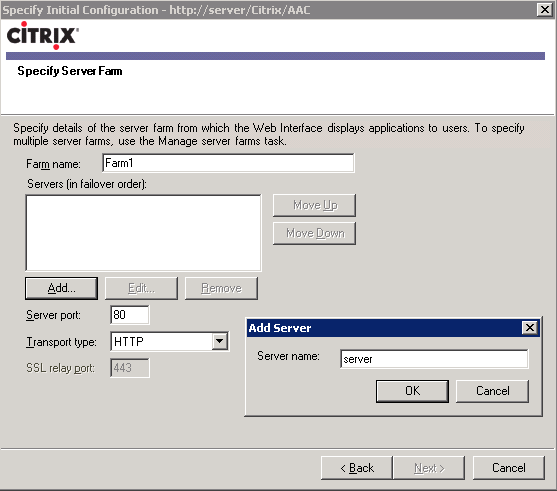Screen dimensions: 557x491
Task: Cancel the Add Server dialog
Action: pos(492,391)
